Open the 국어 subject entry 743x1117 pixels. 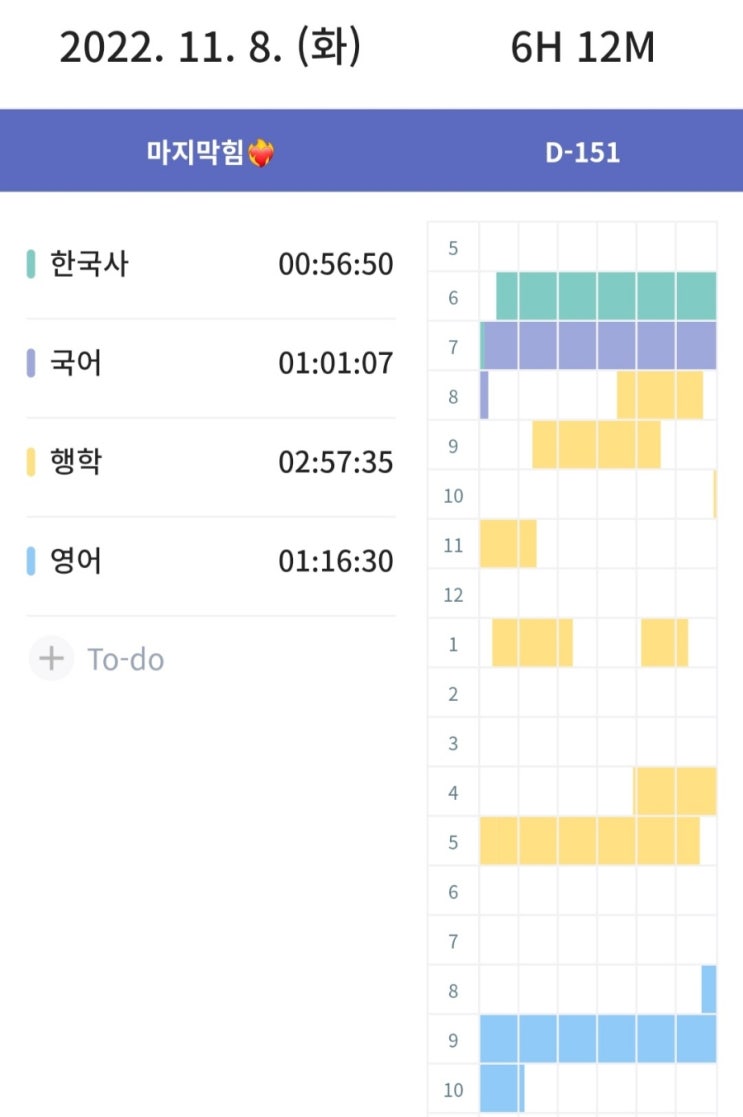click(76, 363)
